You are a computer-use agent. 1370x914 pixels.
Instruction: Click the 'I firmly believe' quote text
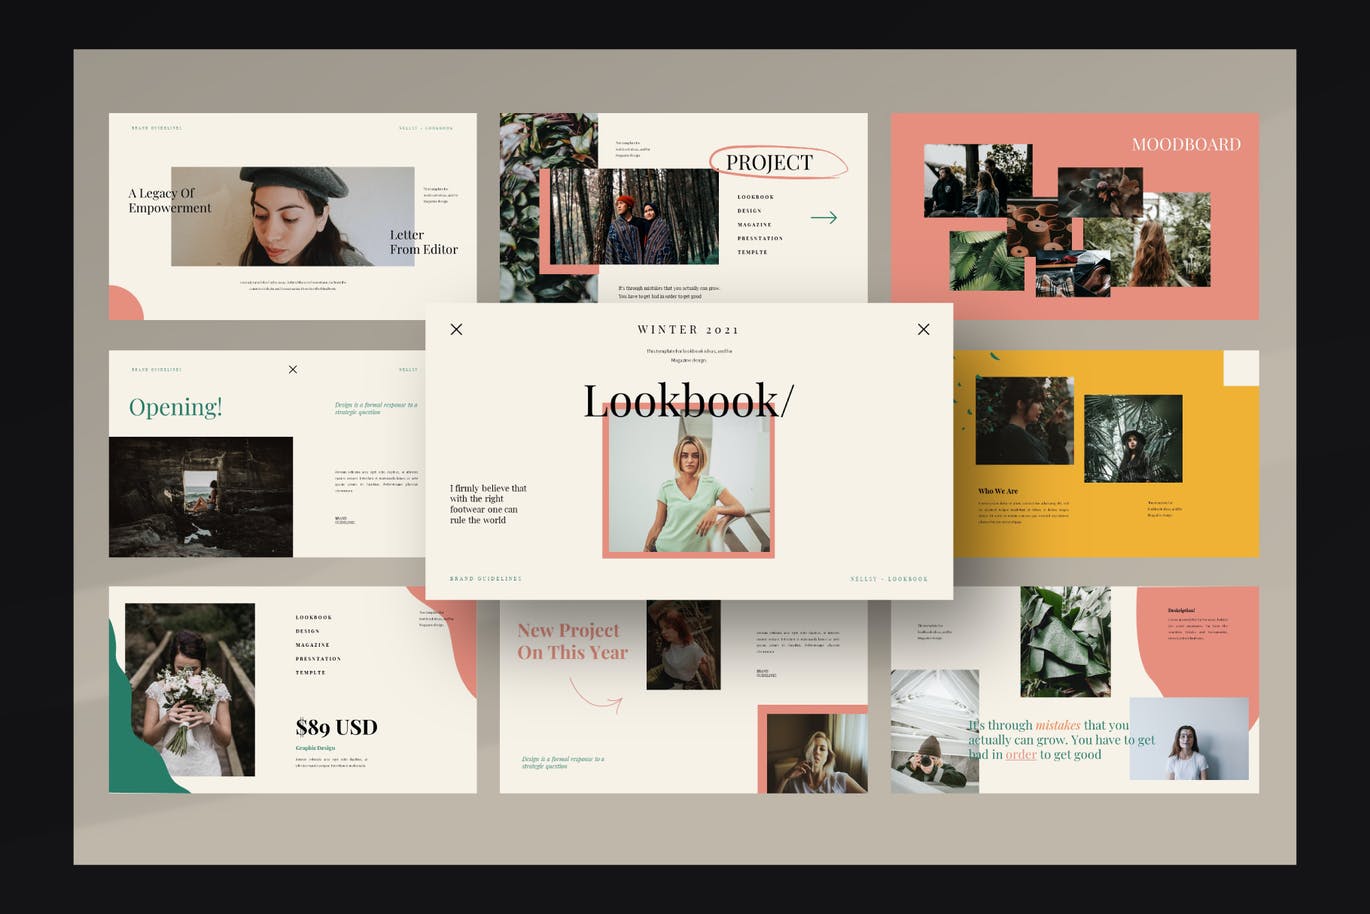coord(488,504)
